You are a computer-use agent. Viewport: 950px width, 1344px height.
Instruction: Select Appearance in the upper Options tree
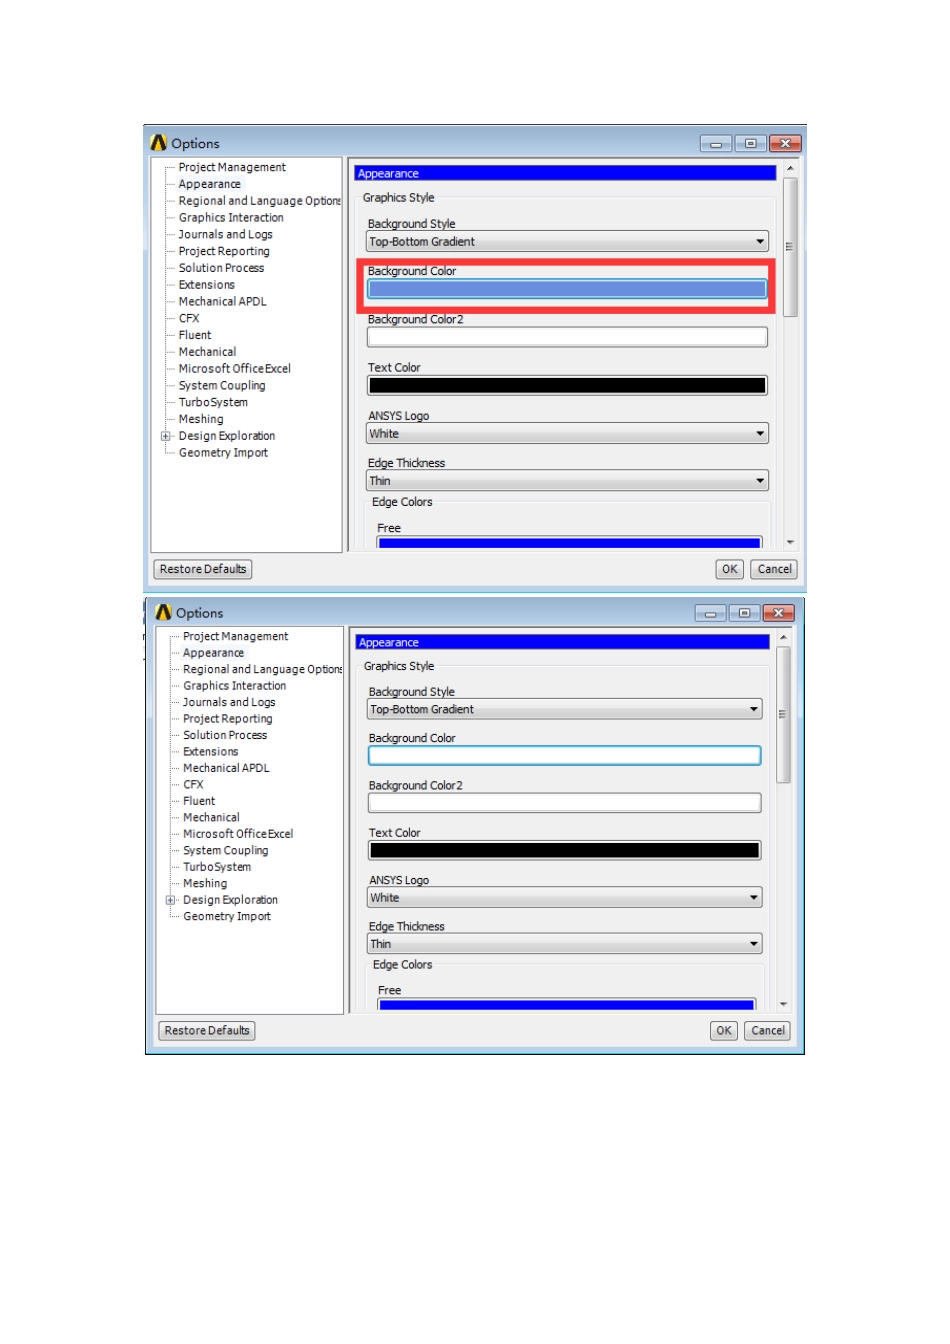[210, 184]
